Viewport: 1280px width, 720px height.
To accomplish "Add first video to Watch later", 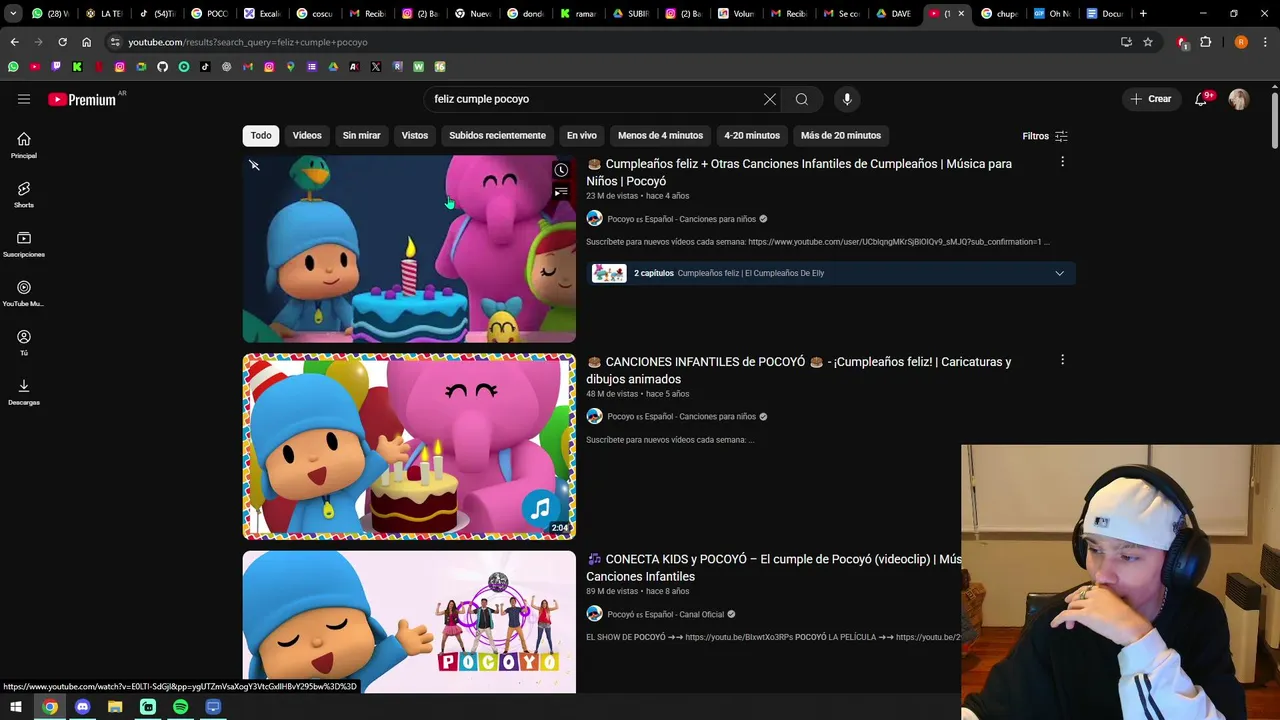I will point(561,170).
